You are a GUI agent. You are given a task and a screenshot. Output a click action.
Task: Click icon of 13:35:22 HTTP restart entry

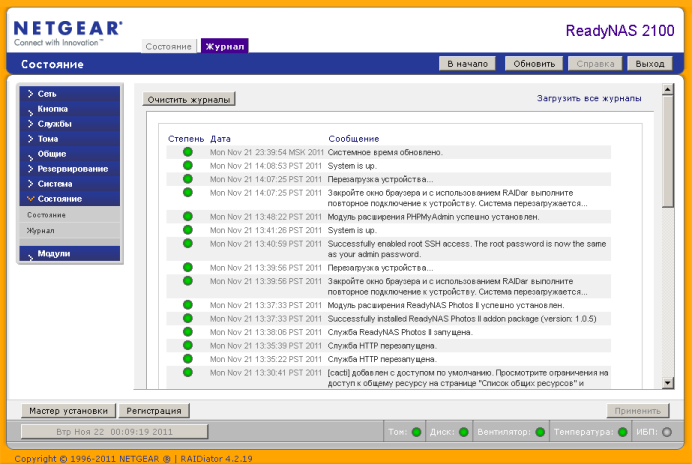coord(188,358)
